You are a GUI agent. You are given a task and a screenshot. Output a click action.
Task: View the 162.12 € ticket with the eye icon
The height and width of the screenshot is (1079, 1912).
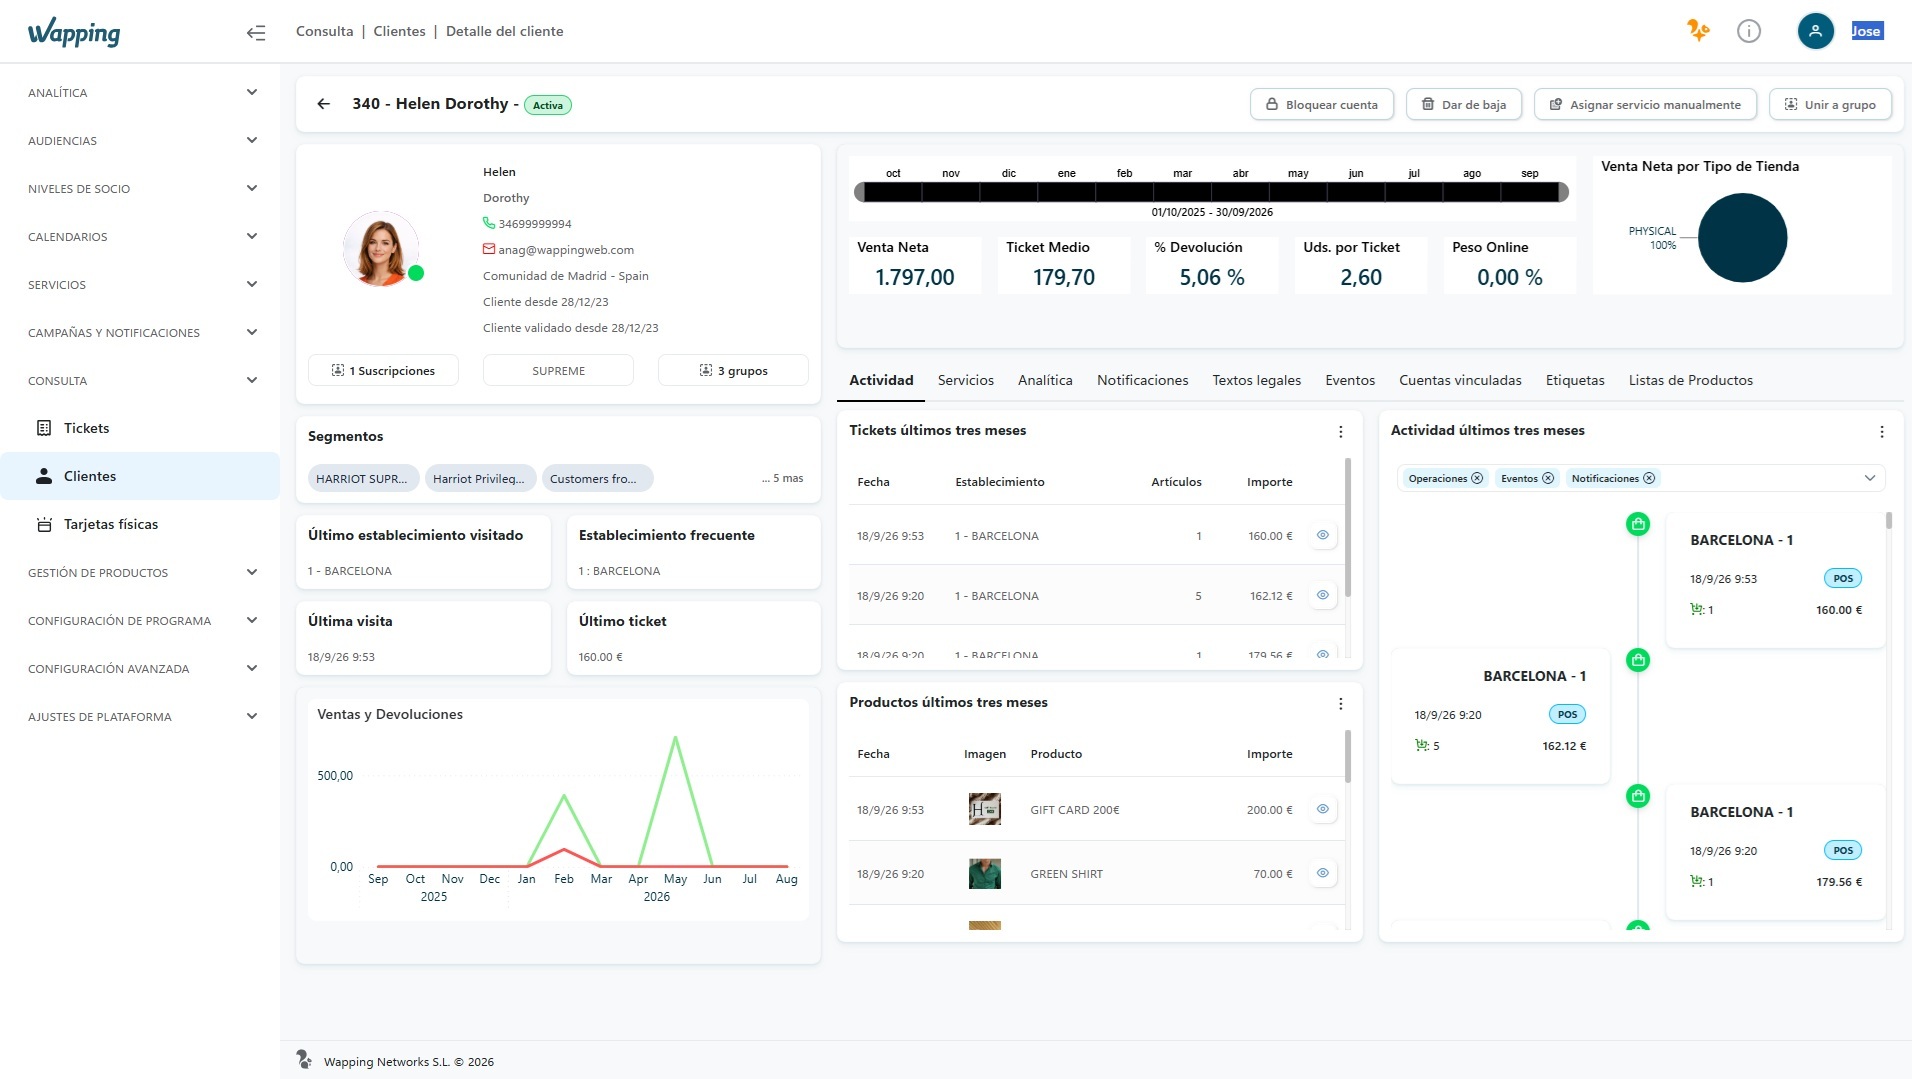(x=1322, y=596)
